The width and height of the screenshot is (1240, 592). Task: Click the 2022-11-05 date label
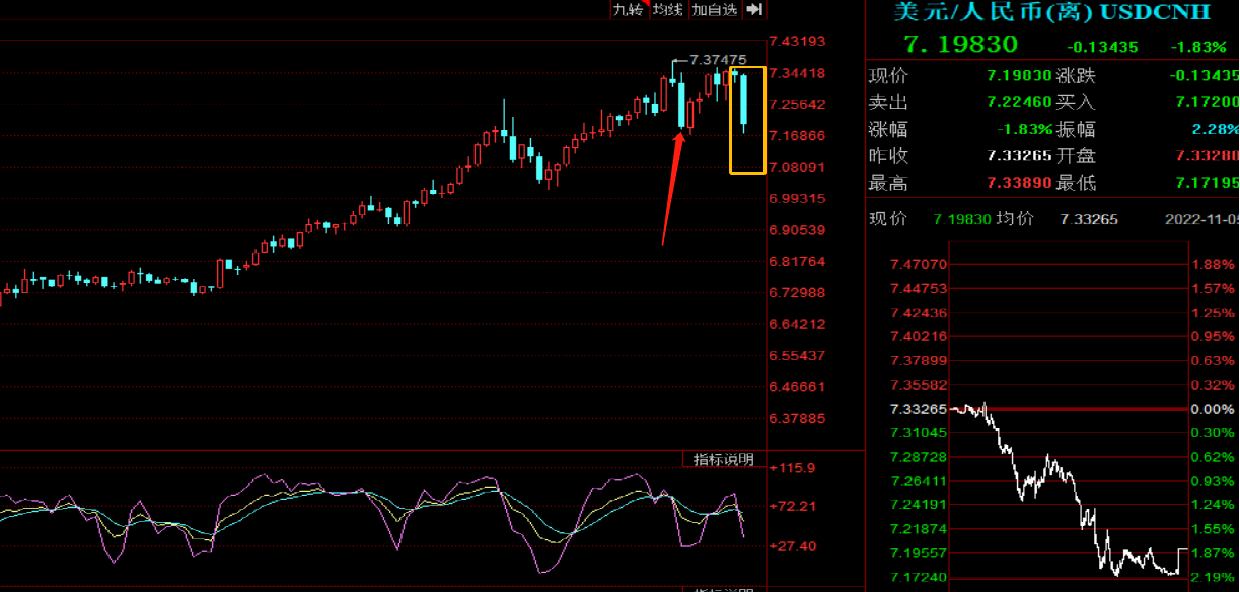pos(1201,219)
